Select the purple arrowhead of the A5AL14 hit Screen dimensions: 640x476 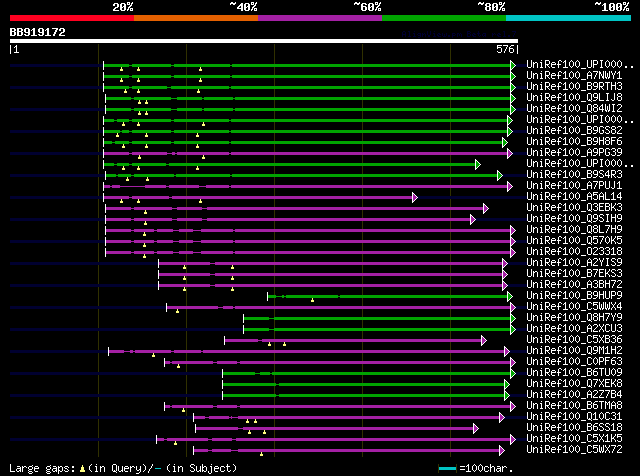tap(415, 198)
